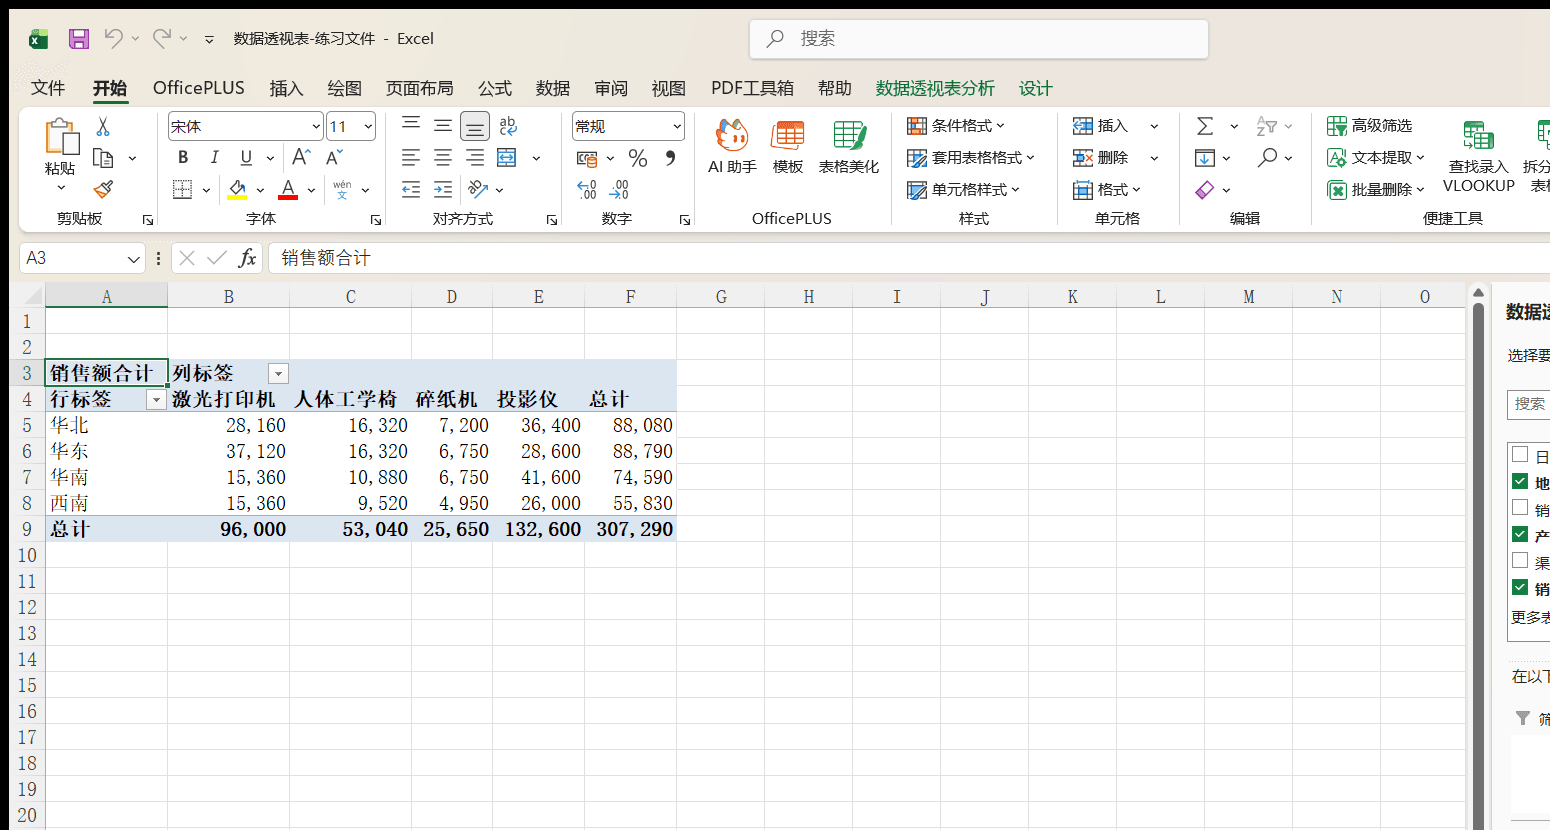Uncheck the second checked field 地 checkbox
The width and height of the screenshot is (1550, 830).
pyautogui.click(x=1520, y=481)
